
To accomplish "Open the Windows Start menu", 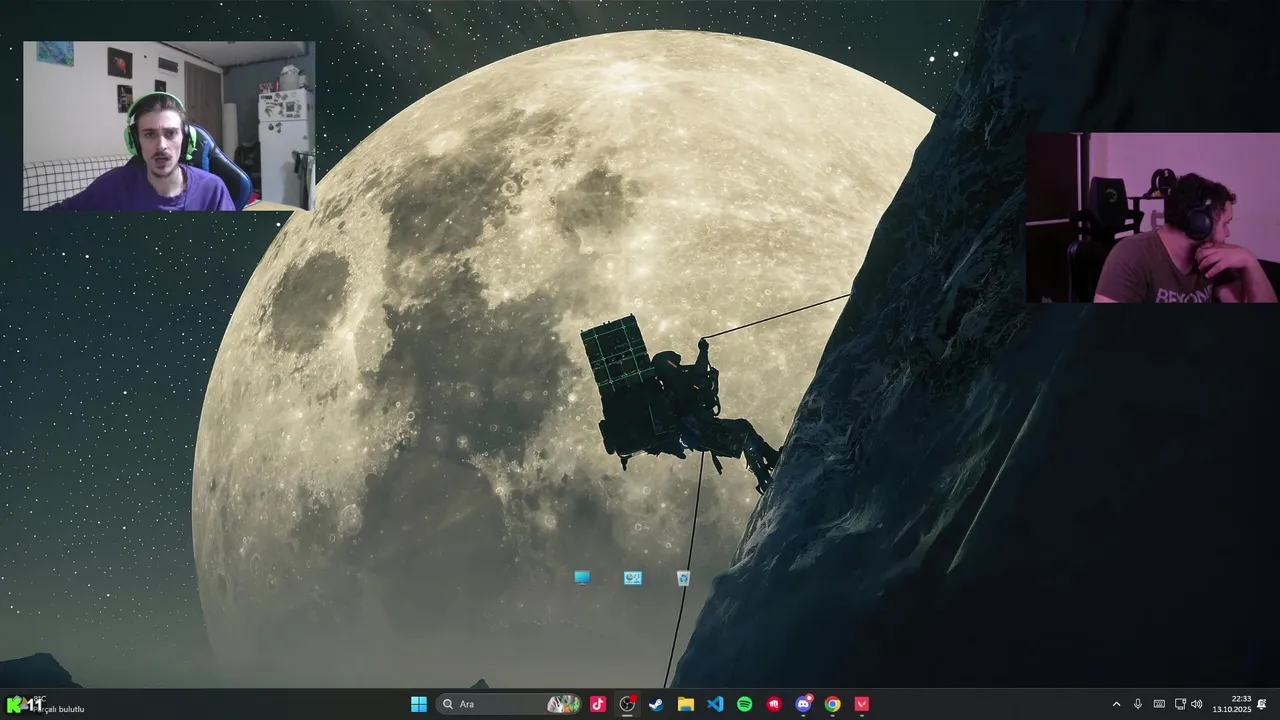I will click(x=419, y=704).
